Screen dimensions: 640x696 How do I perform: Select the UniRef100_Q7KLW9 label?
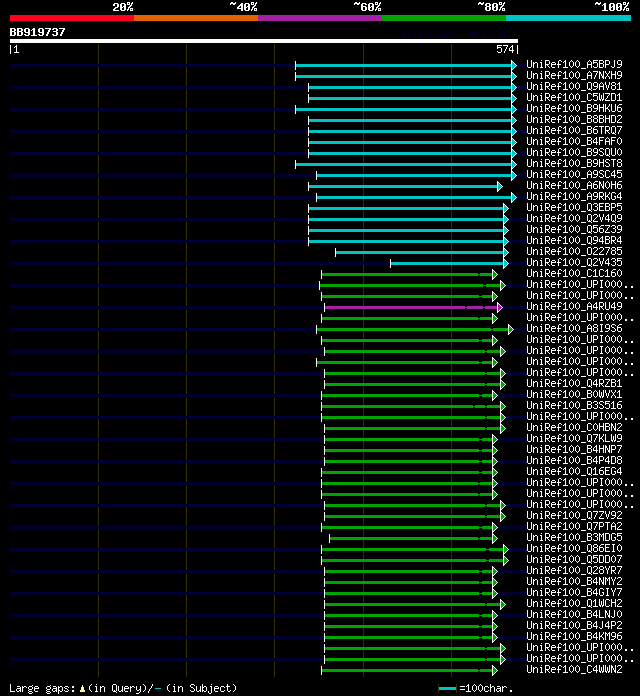coord(574,439)
